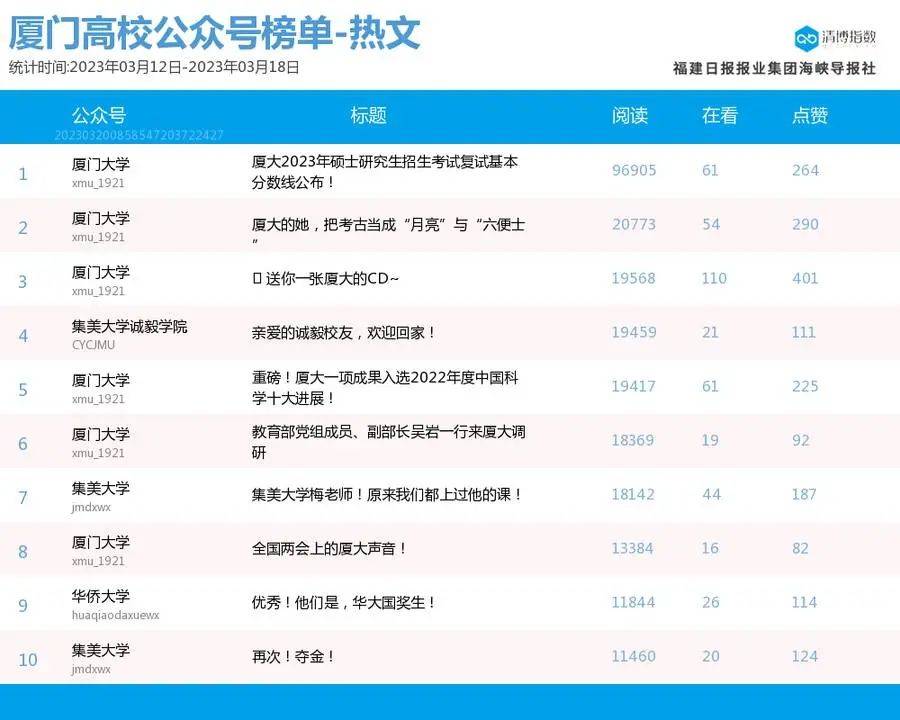Click likes value 124
The height and width of the screenshot is (720, 900).
coord(805,656)
